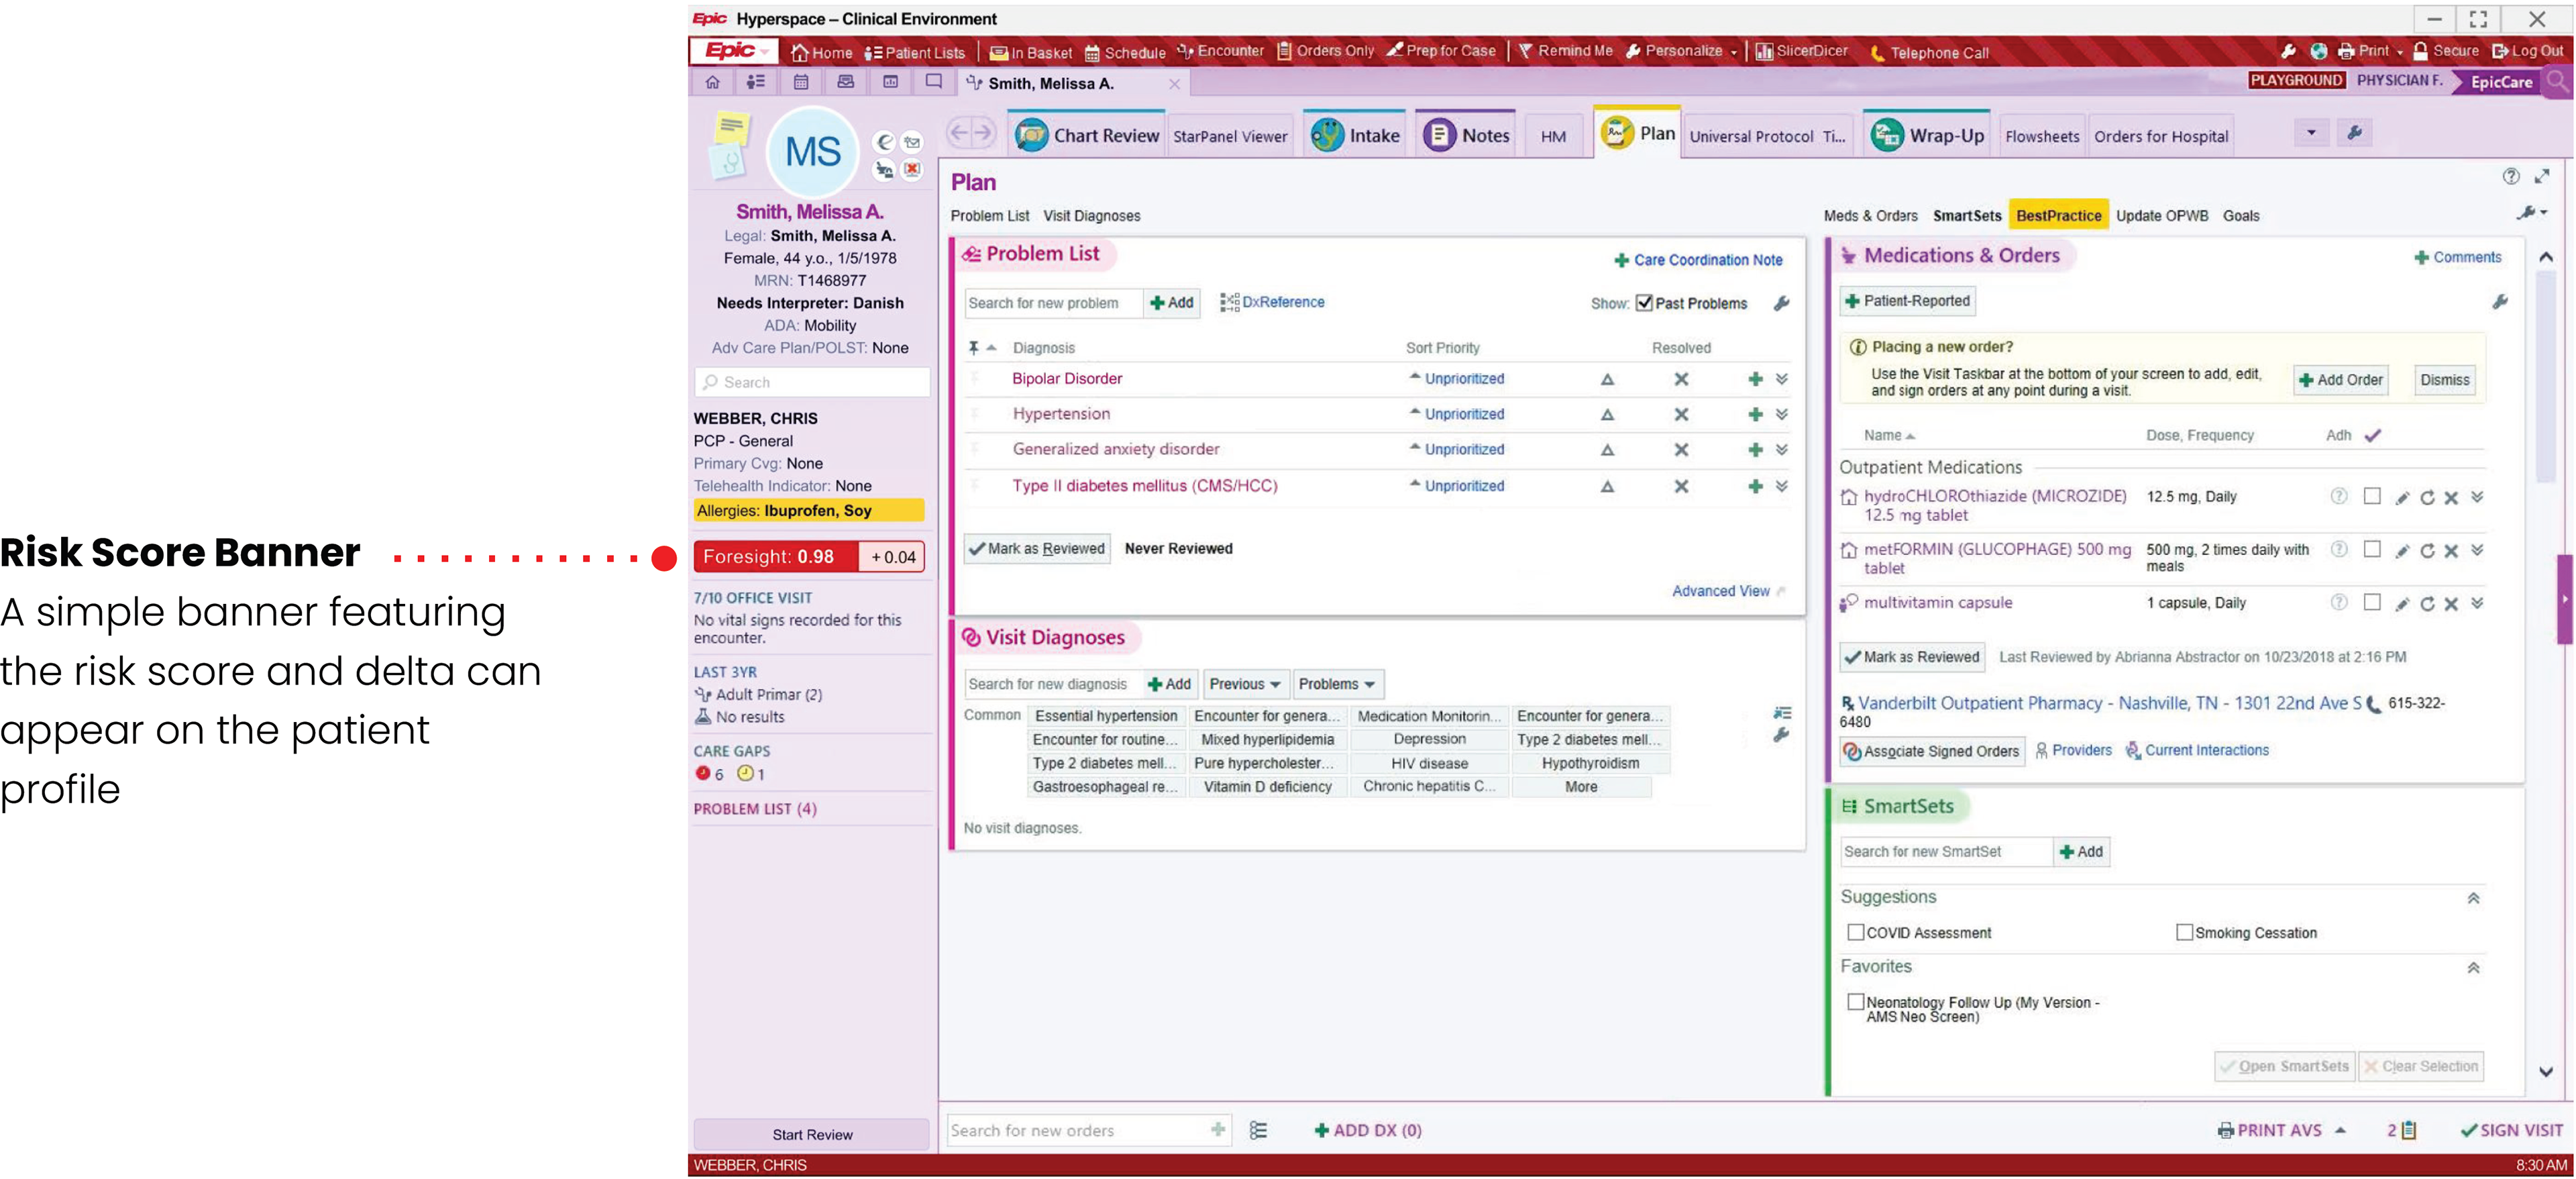Image resolution: width=2576 pixels, height=1179 pixels.
Task: Expand the Hypertension row double chevron
Action: pos(1781,414)
